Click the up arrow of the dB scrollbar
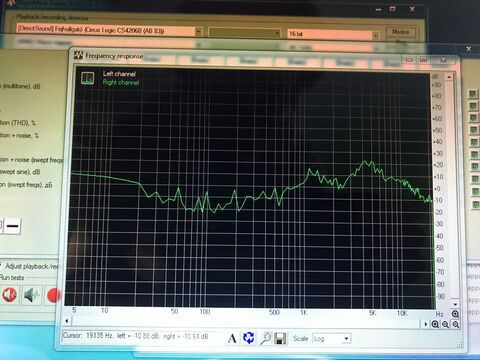This screenshot has width=480, height=360. [x=449, y=77]
